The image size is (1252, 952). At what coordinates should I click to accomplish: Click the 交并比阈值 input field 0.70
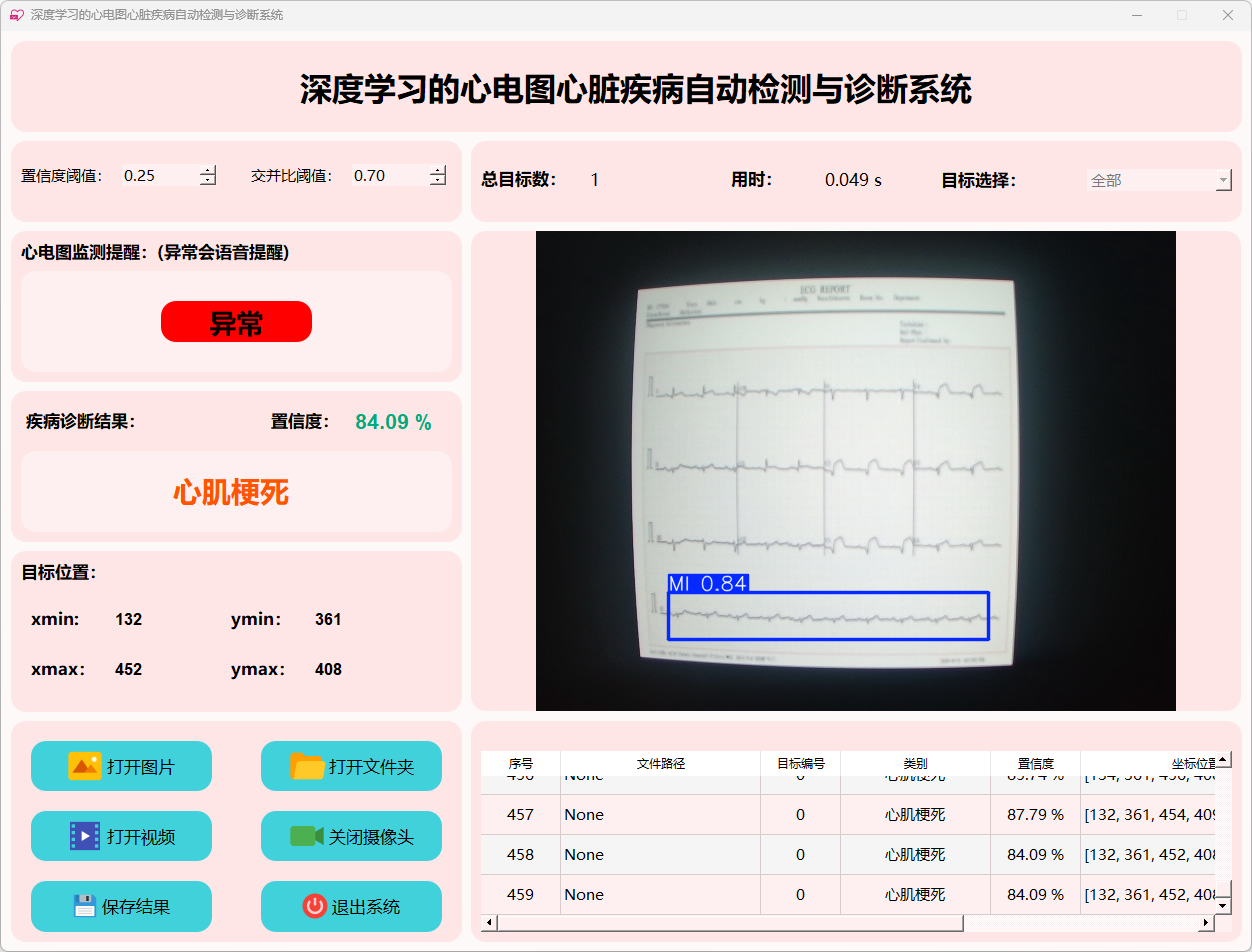388,175
